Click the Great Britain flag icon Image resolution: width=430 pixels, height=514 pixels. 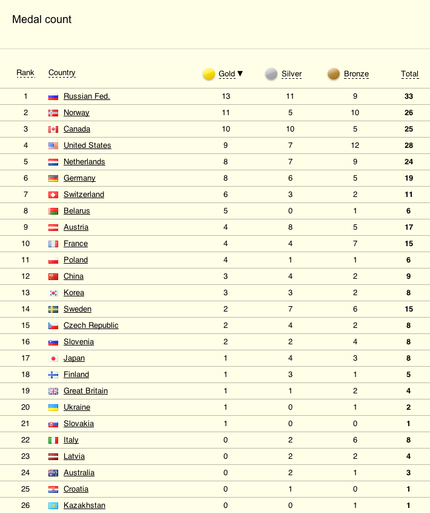tap(53, 391)
